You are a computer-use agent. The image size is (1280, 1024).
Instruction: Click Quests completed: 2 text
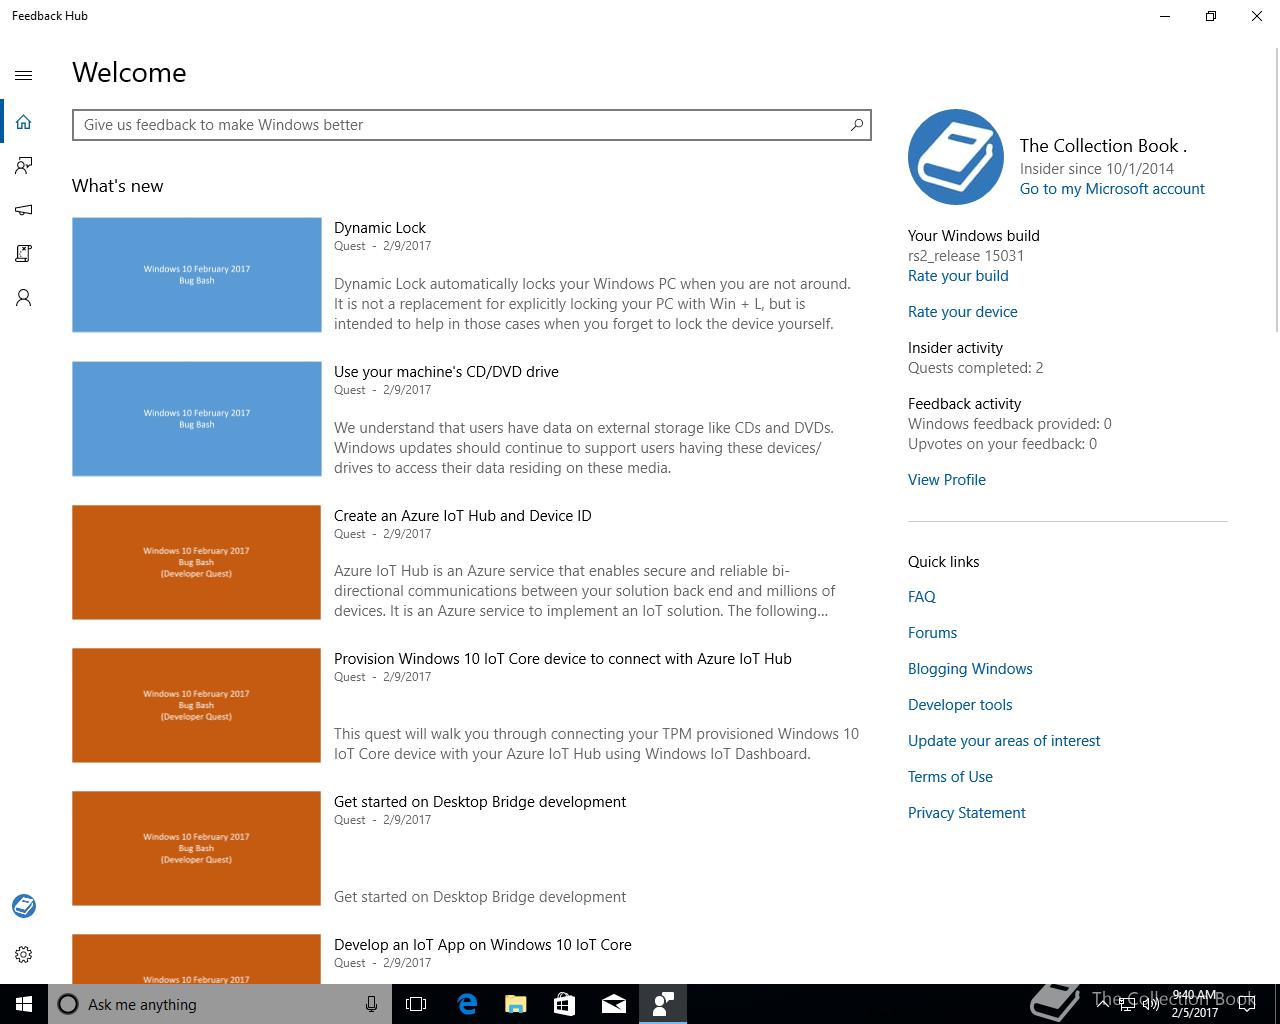(x=976, y=368)
